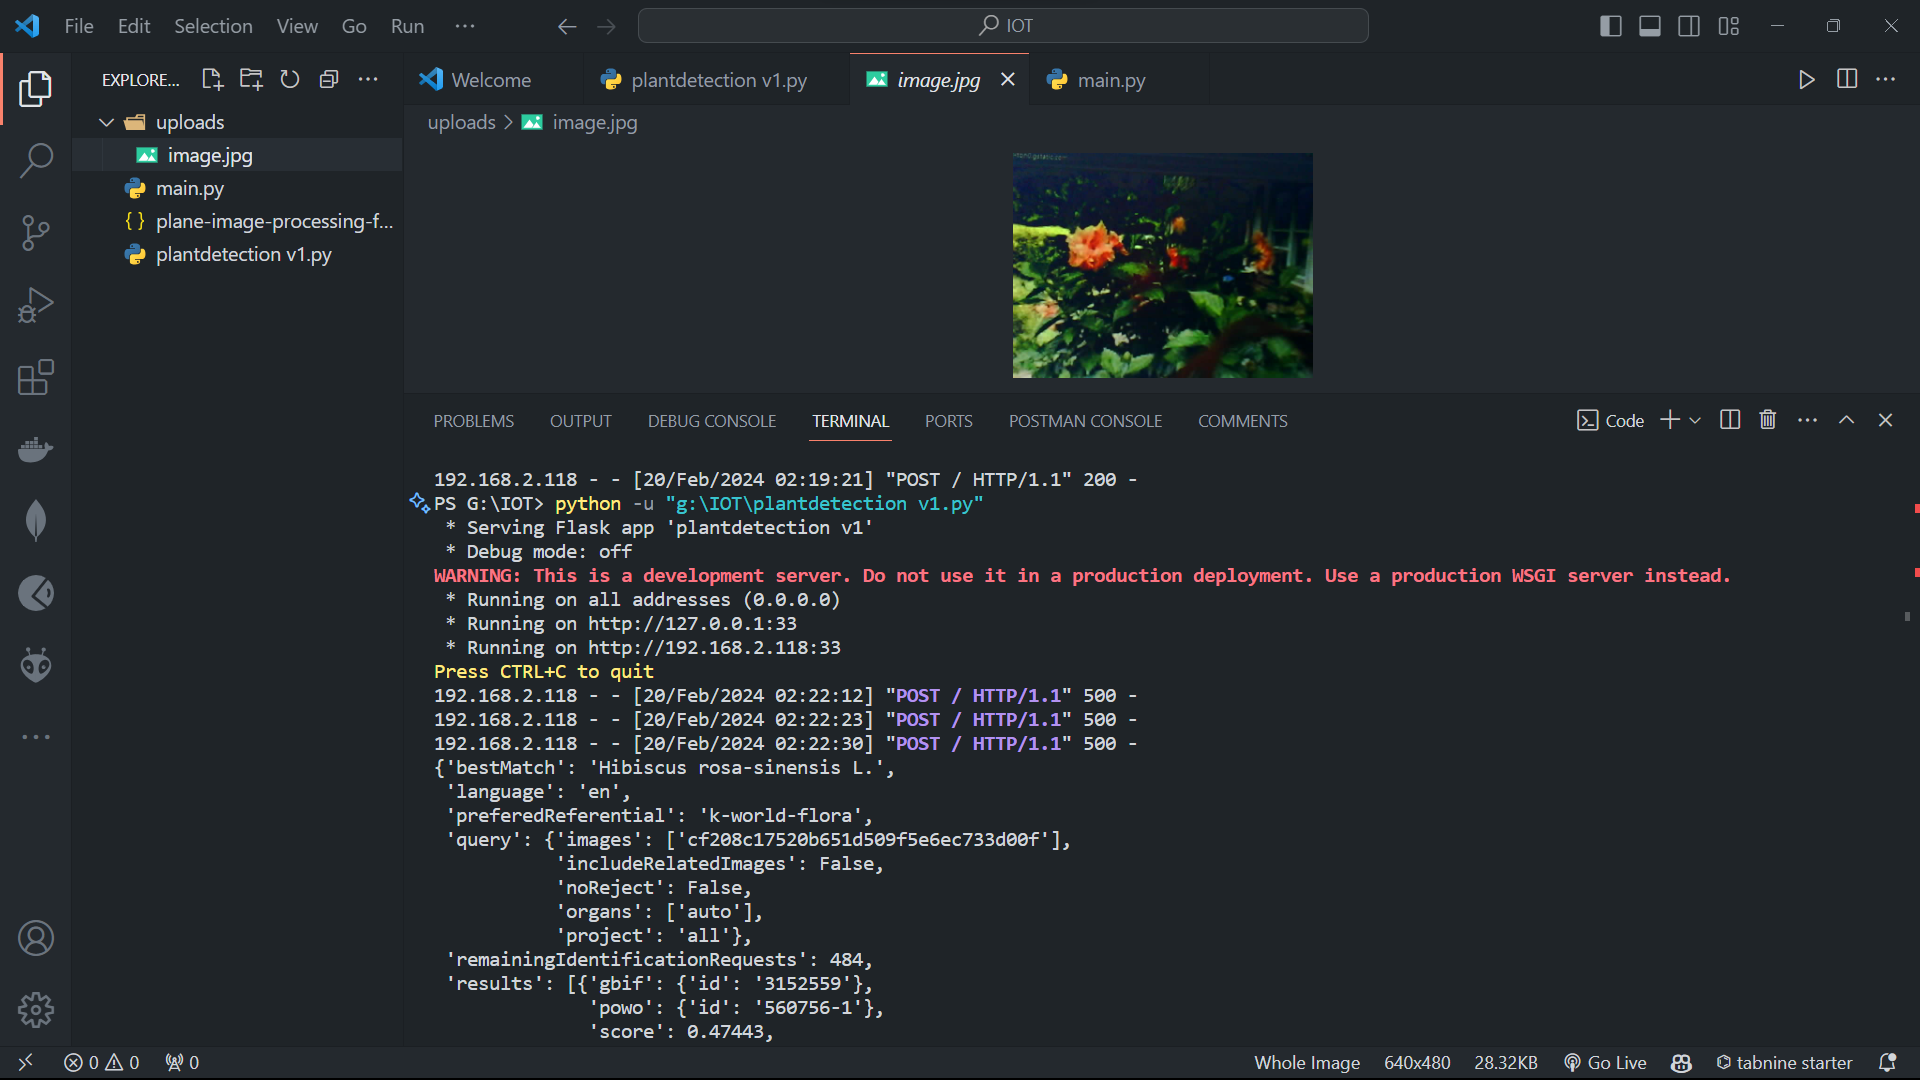
Task: Open the DEBUG CONSOLE panel tab
Action: pyautogui.click(x=712, y=421)
